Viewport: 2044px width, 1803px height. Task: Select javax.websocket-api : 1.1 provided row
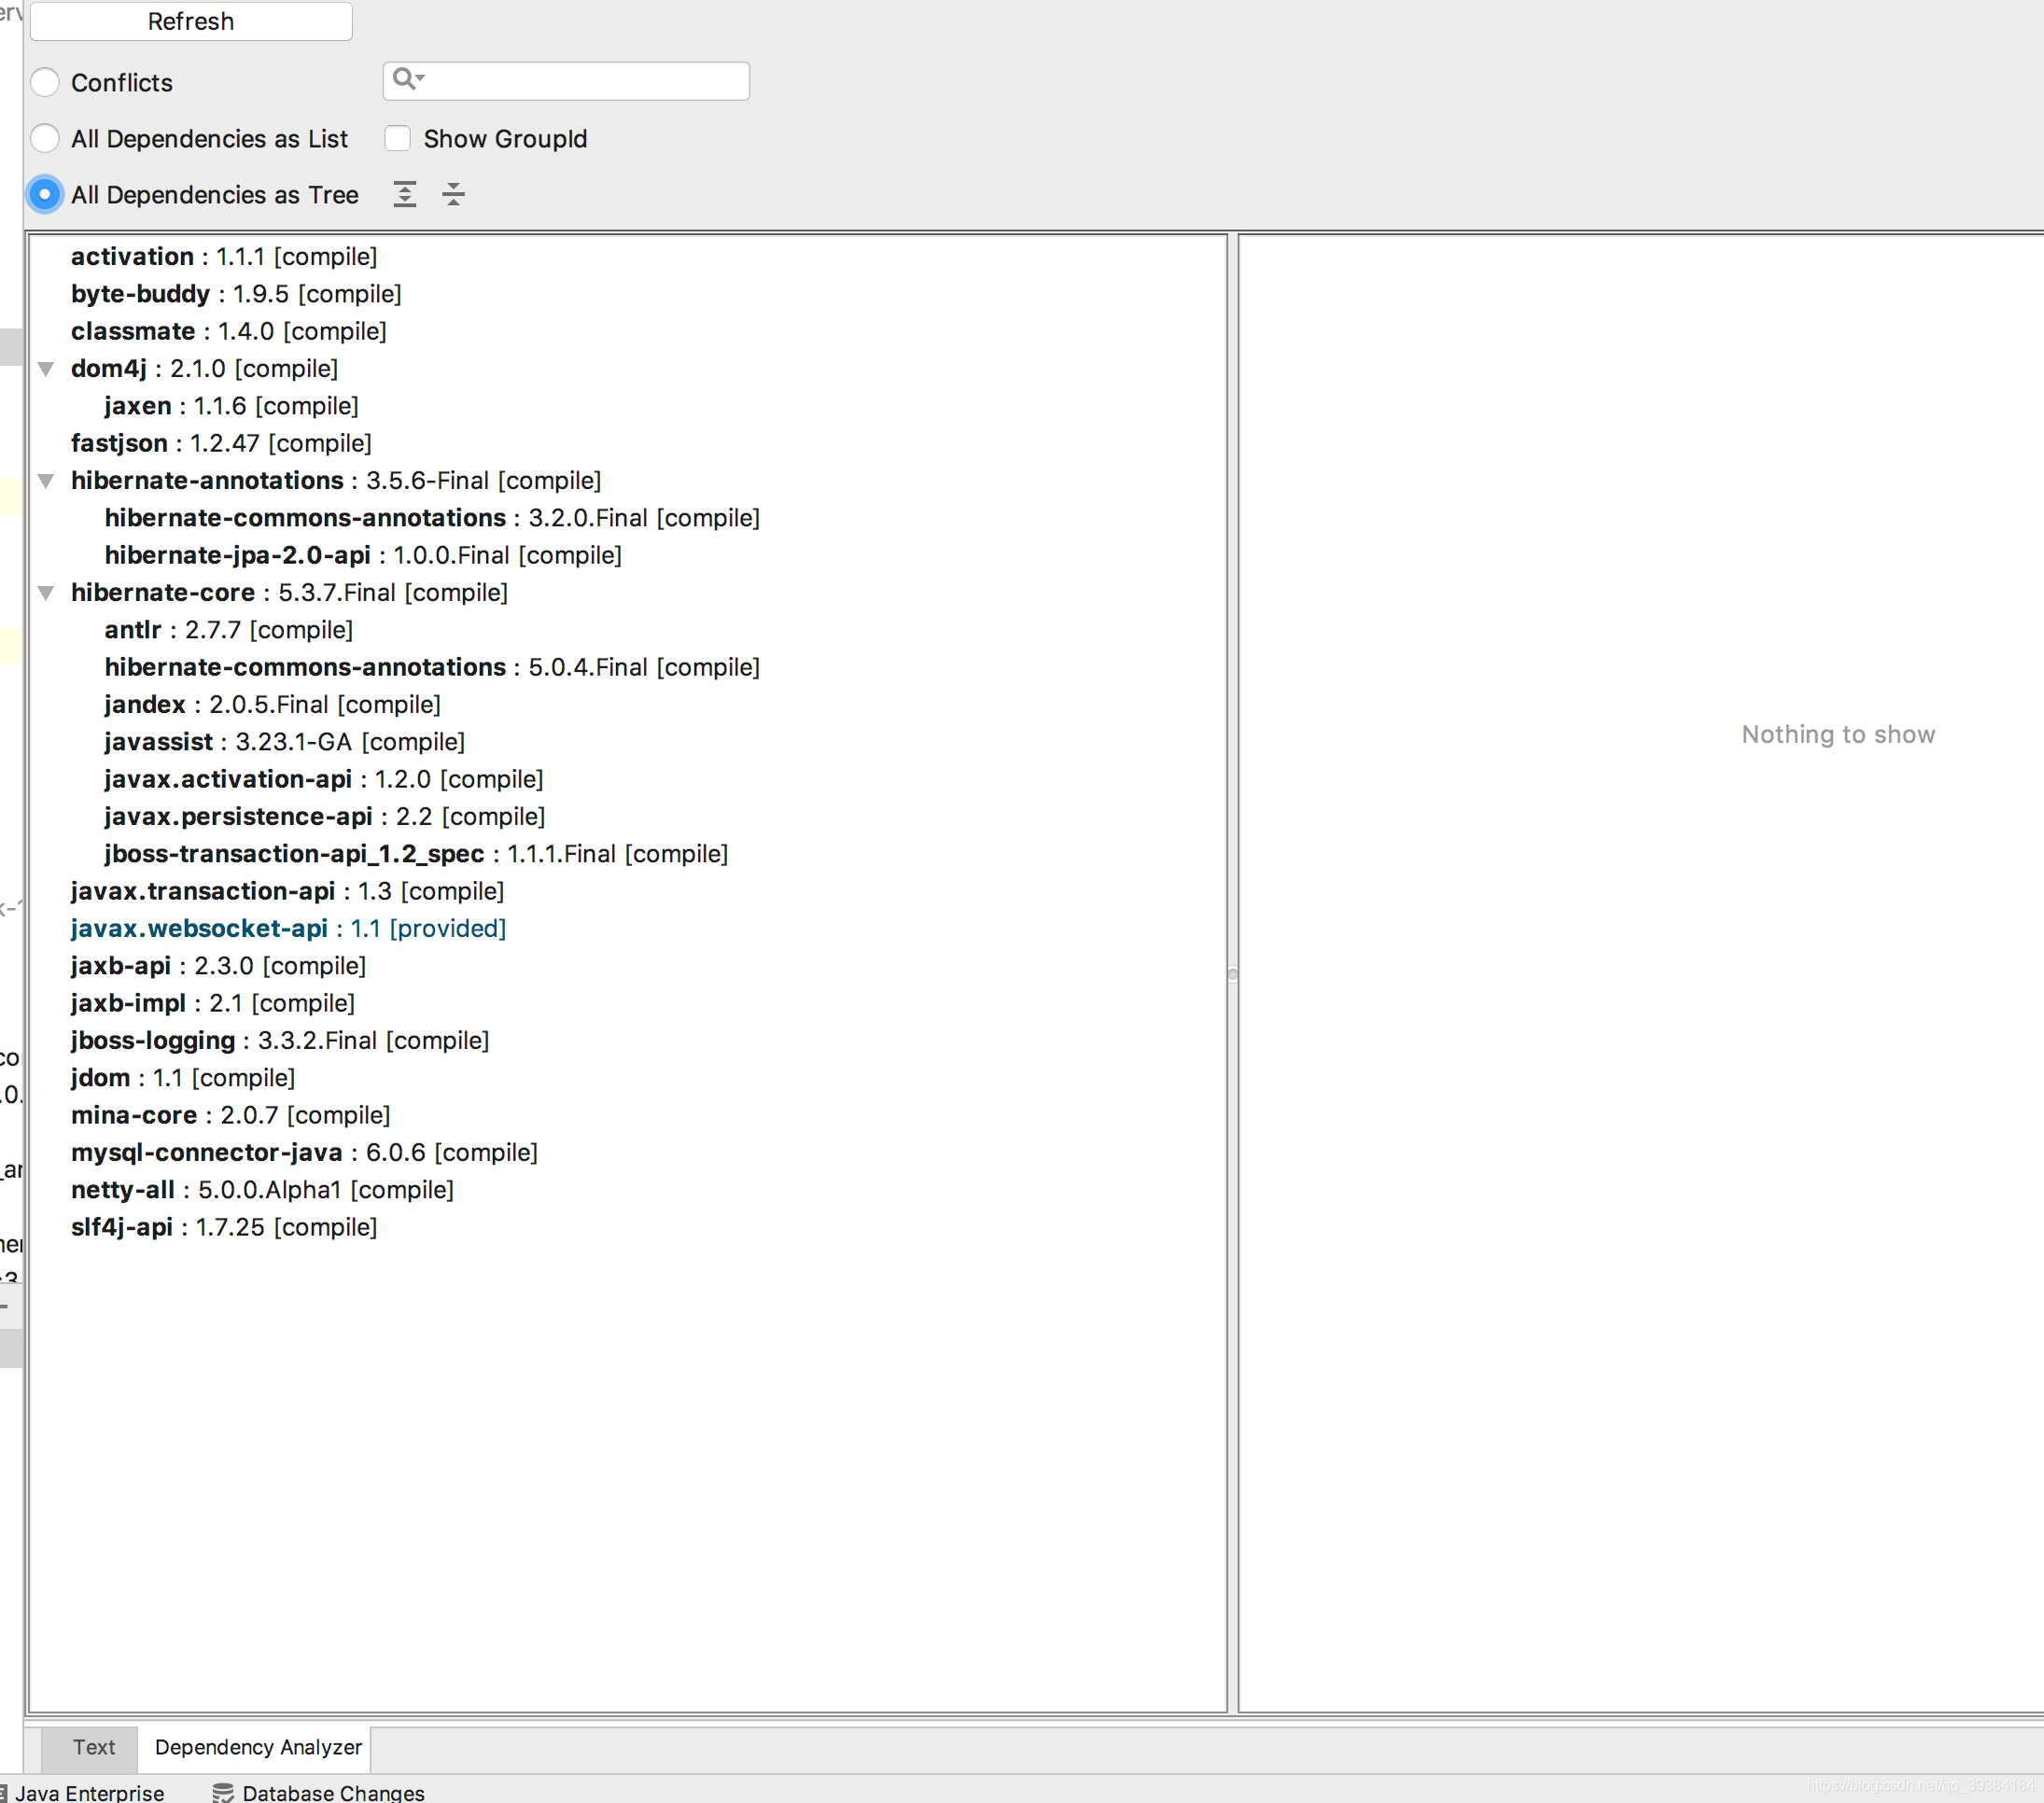pyautogui.click(x=288, y=928)
